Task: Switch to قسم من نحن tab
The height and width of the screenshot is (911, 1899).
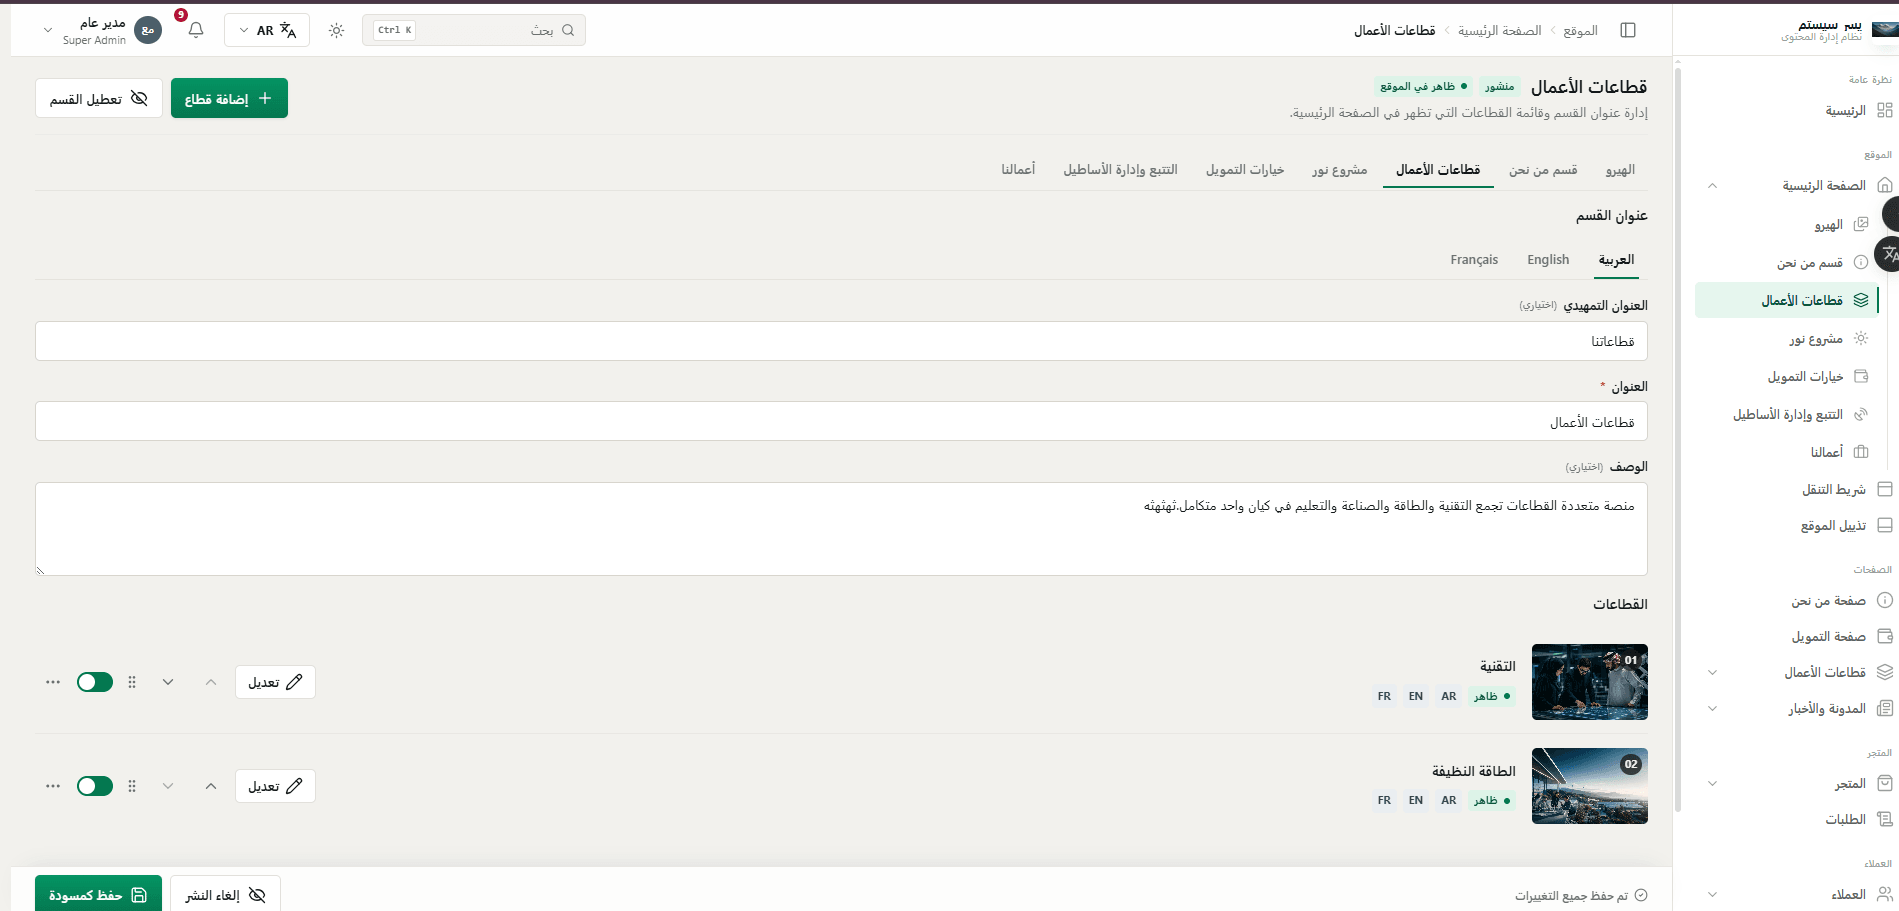Action: click(x=1543, y=170)
